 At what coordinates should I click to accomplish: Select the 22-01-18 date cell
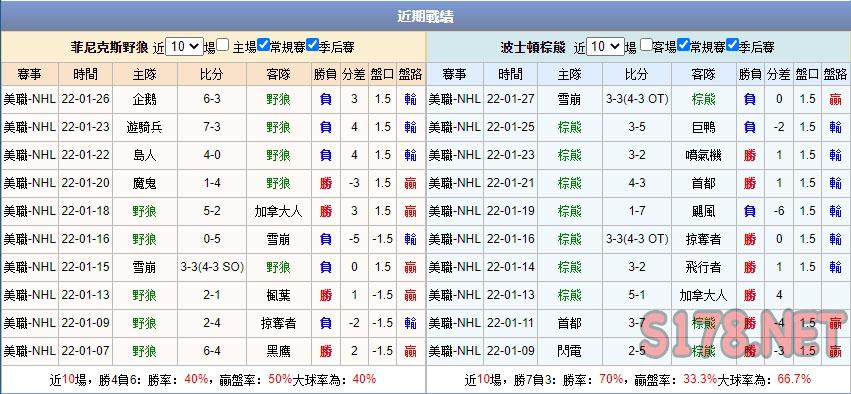click(x=85, y=211)
